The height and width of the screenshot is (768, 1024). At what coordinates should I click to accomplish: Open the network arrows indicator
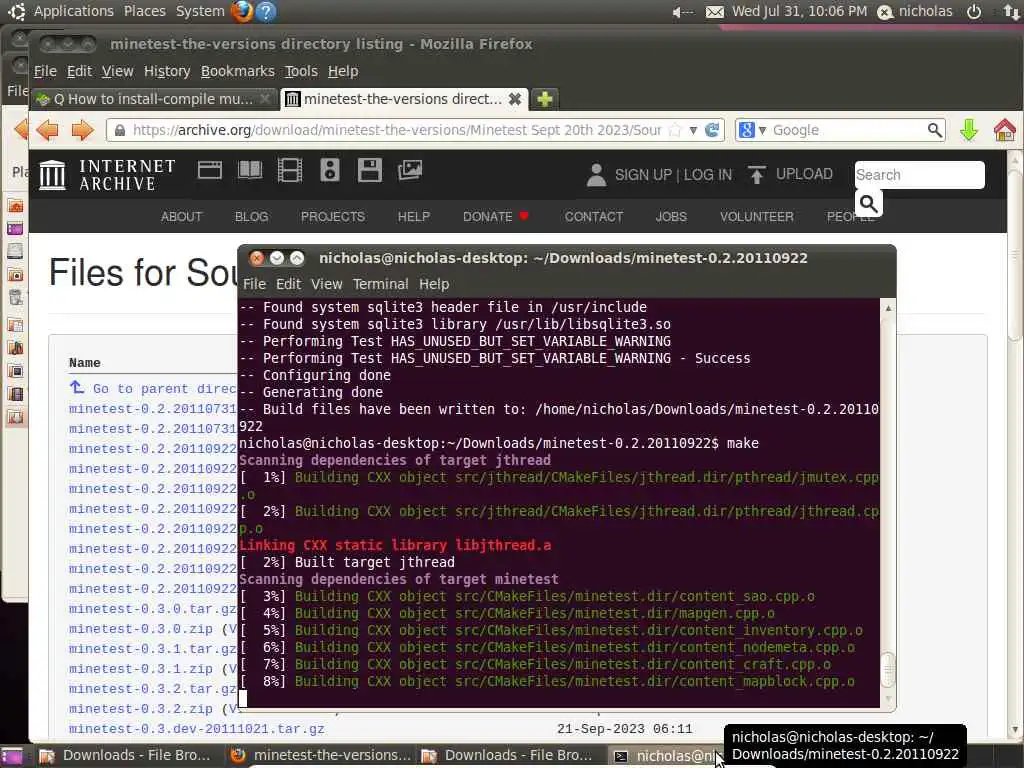[x=1012, y=12]
